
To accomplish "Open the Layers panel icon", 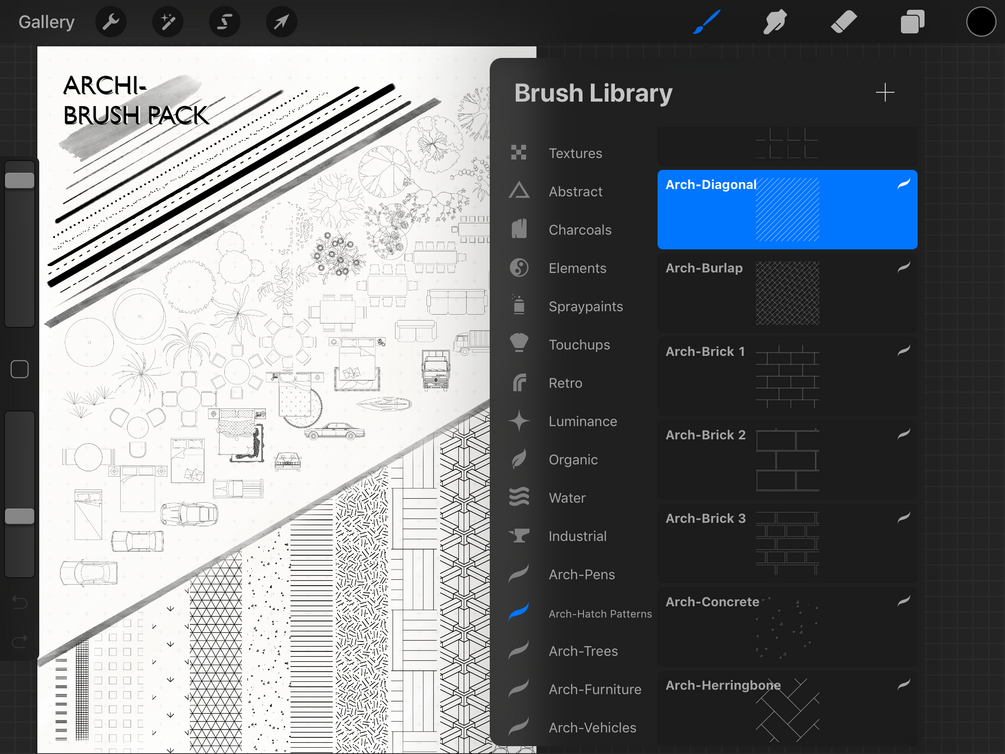I will (912, 22).
